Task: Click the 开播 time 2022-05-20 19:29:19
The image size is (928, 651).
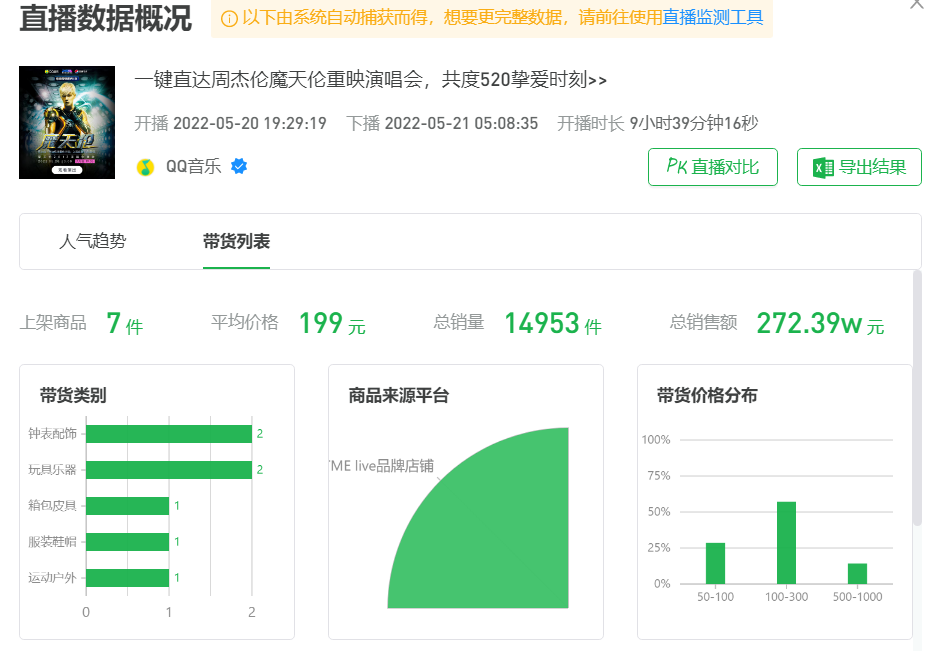Action: 250,123
